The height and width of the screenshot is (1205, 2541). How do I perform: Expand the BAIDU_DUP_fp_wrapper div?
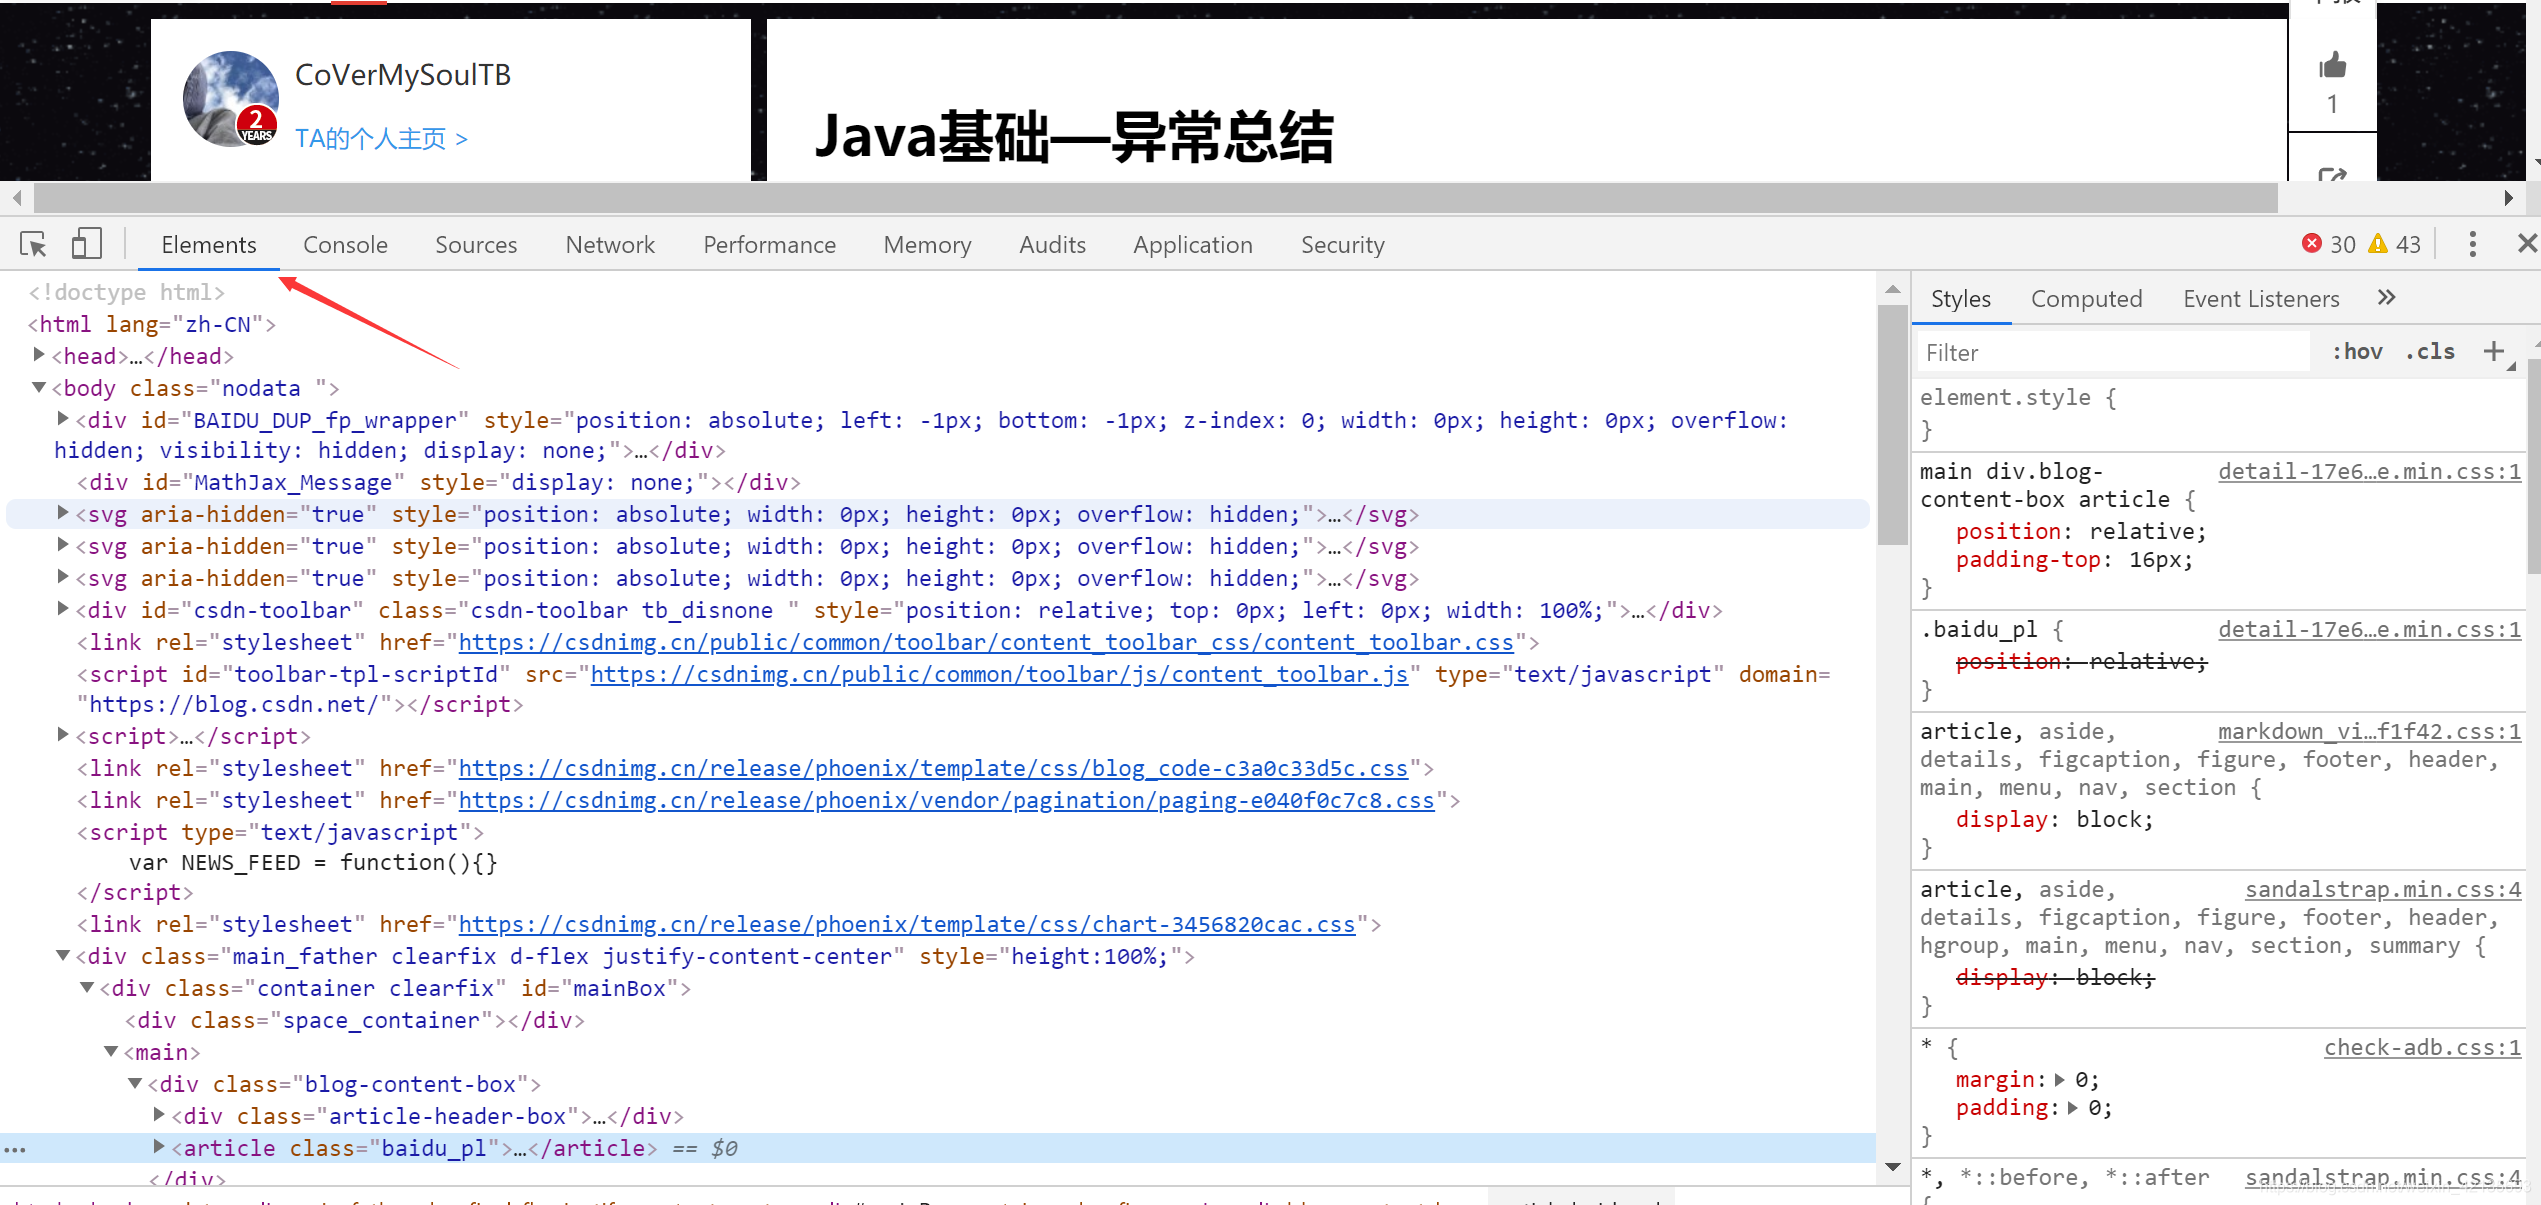pyautogui.click(x=62, y=419)
